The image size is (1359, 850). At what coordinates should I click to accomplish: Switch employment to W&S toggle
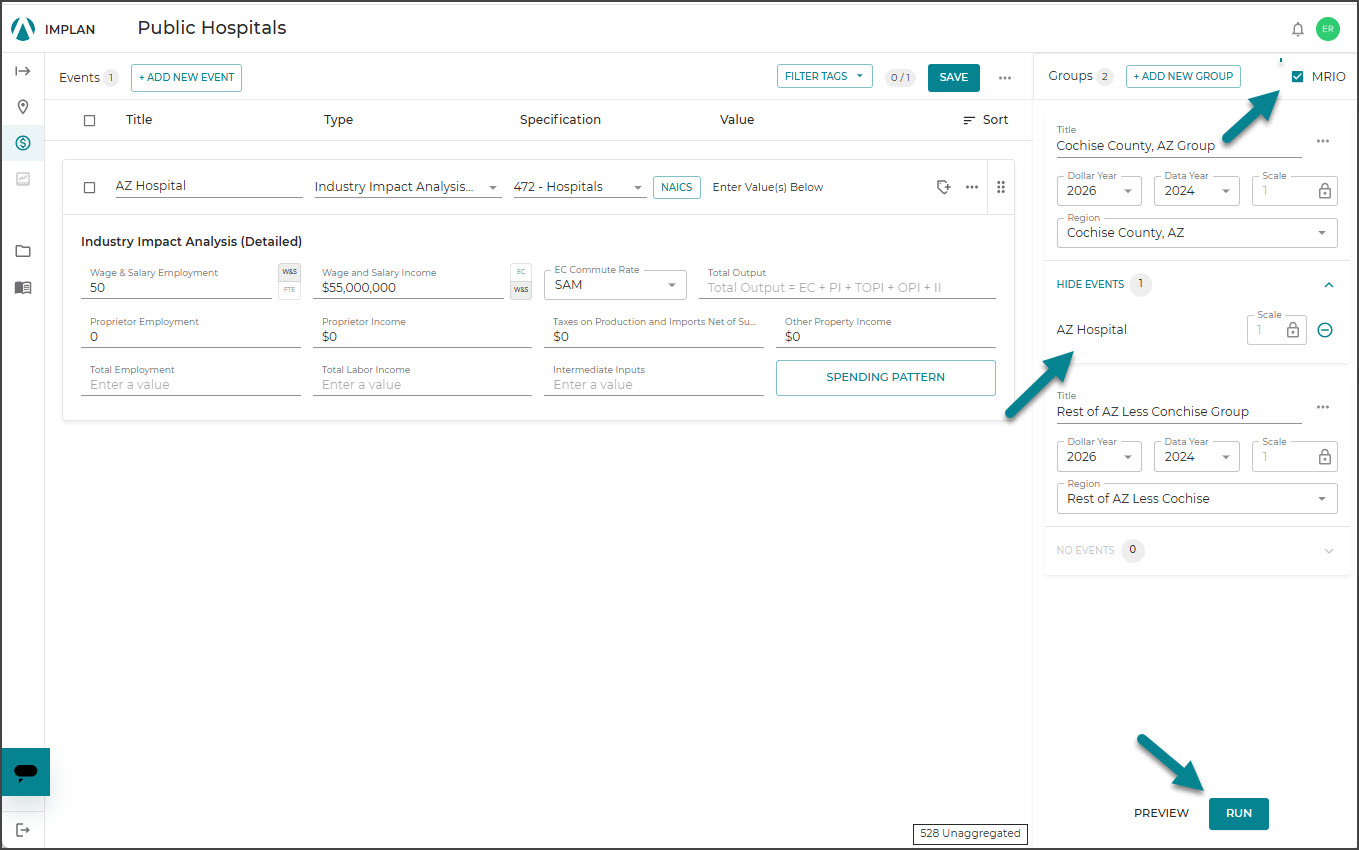pos(289,272)
